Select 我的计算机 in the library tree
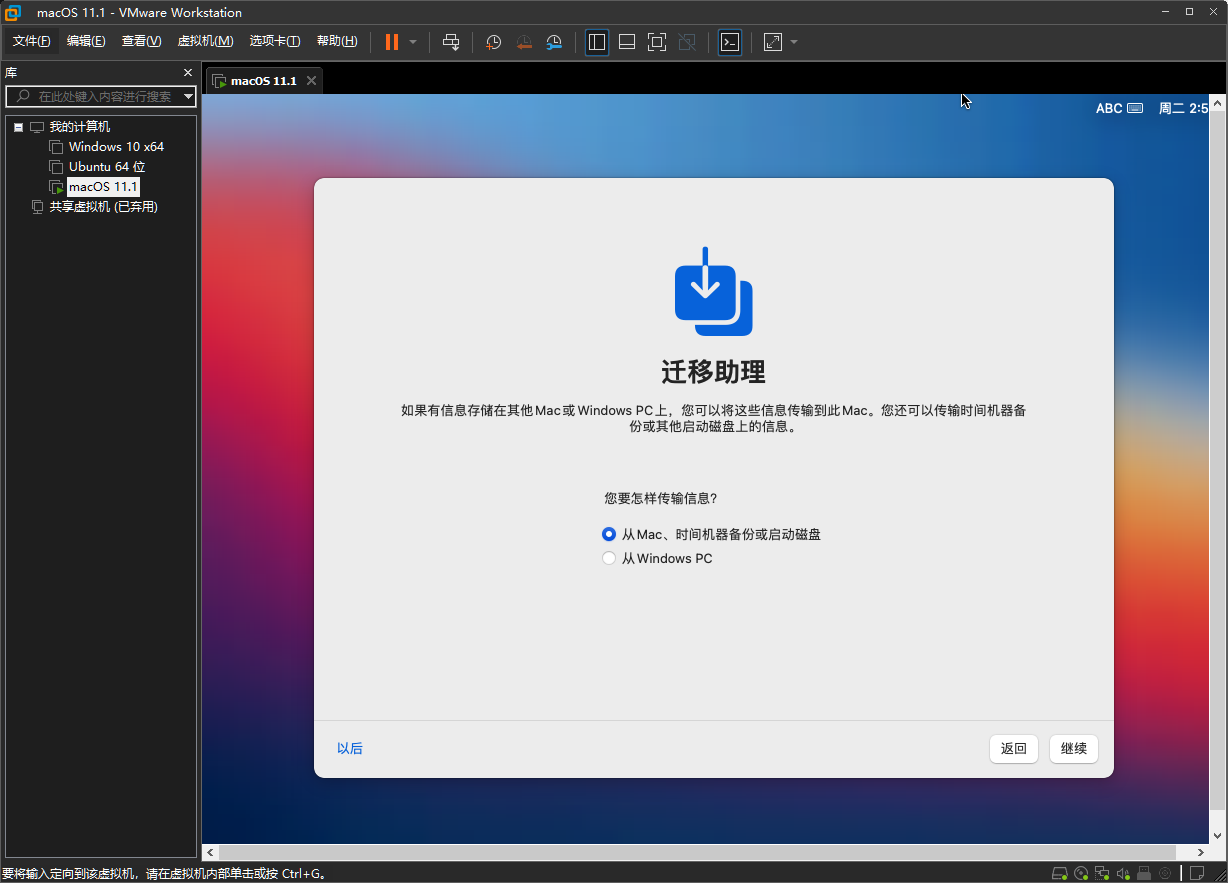 pyautogui.click(x=79, y=127)
